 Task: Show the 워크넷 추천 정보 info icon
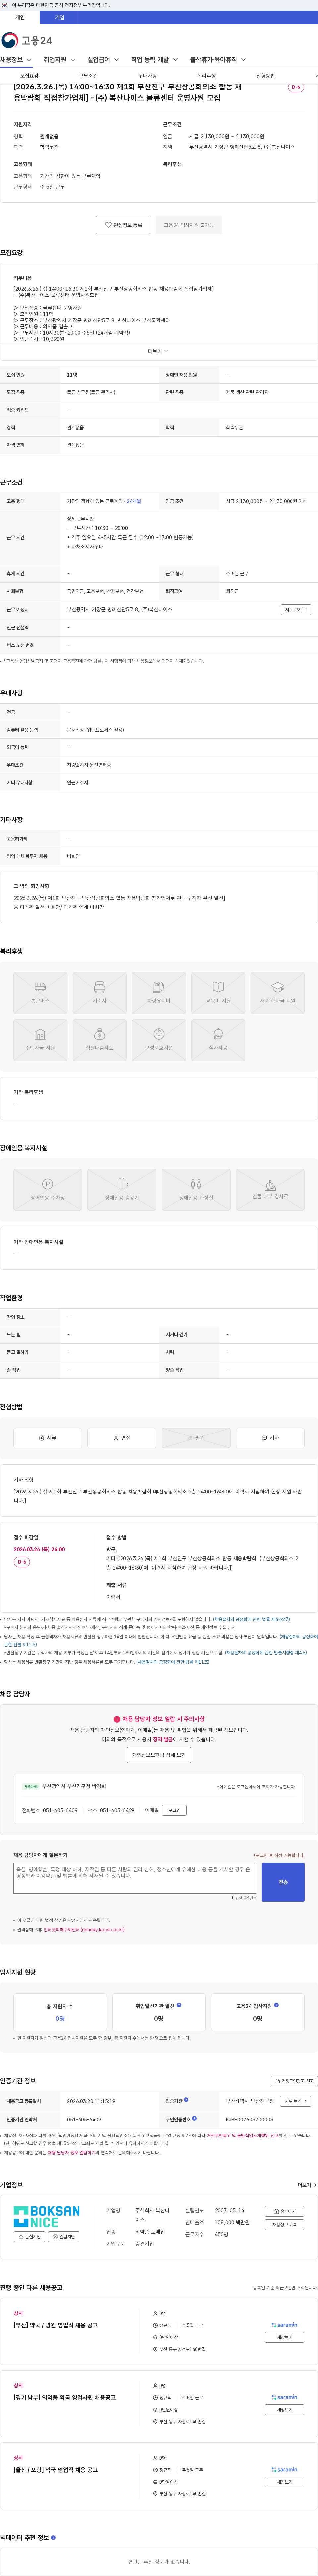coord(53,2537)
